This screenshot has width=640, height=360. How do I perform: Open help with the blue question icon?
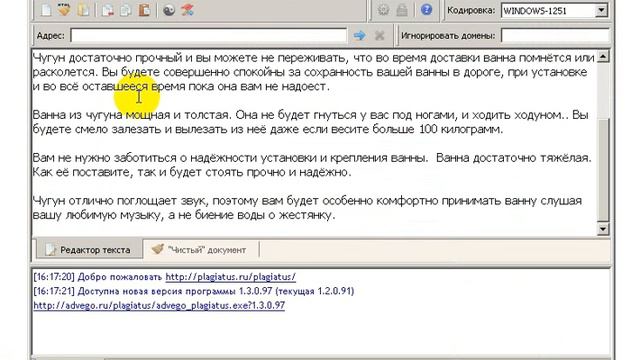pyautogui.click(x=426, y=9)
